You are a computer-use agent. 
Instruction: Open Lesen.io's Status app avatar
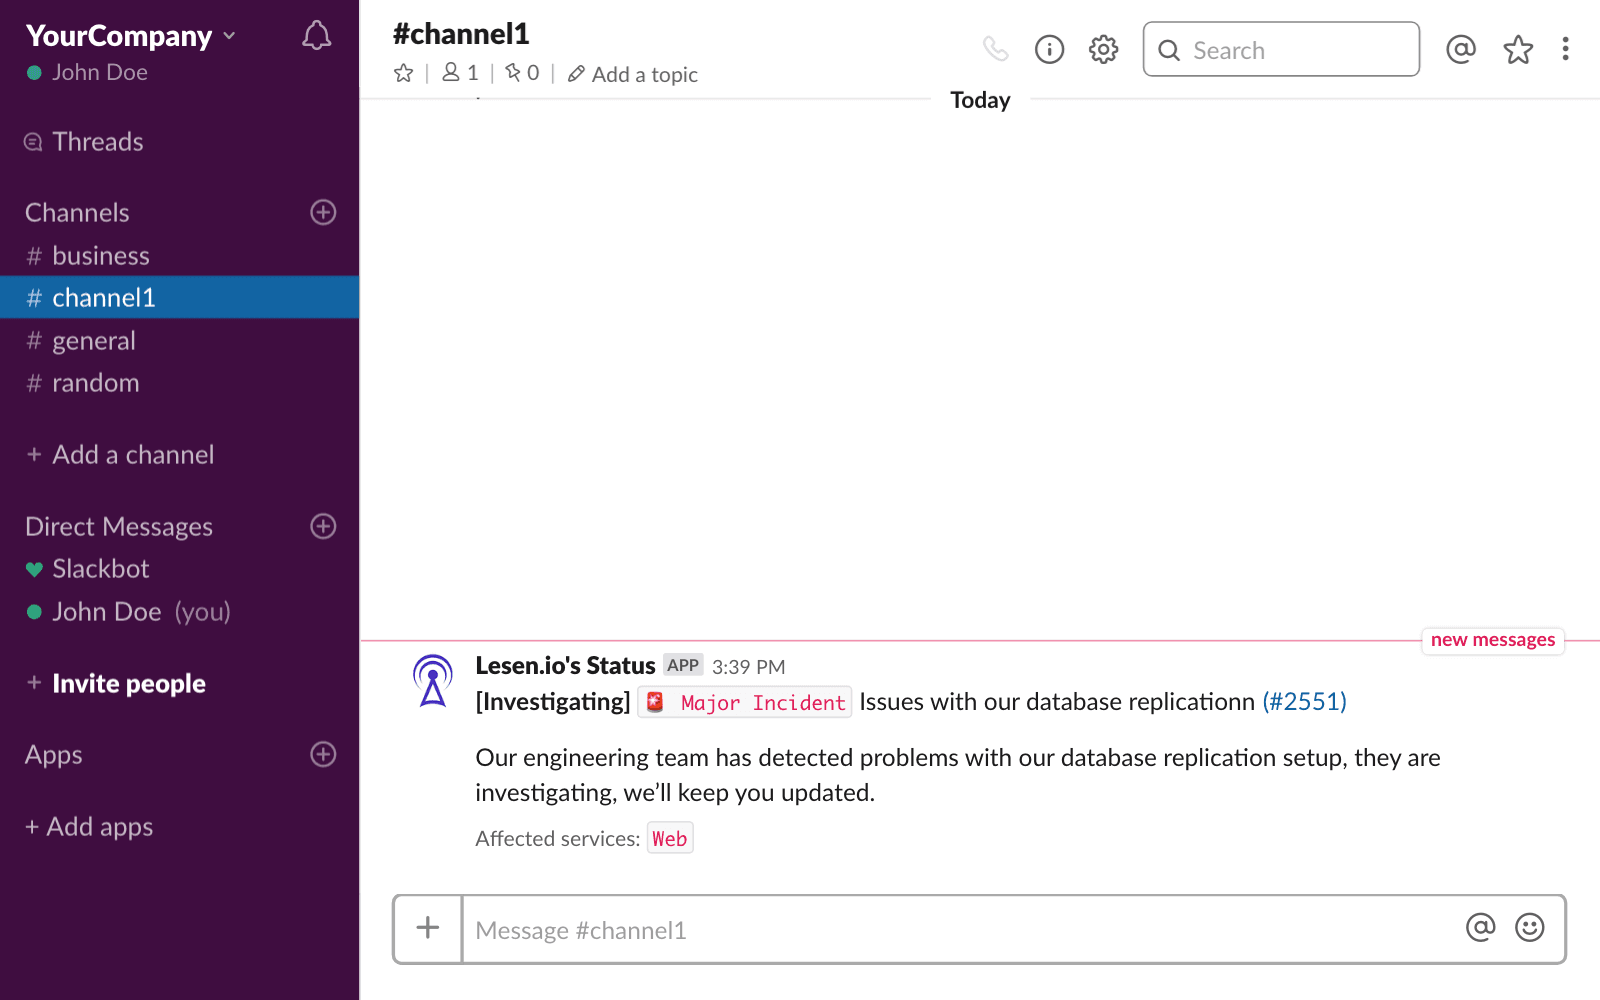[x=433, y=681]
